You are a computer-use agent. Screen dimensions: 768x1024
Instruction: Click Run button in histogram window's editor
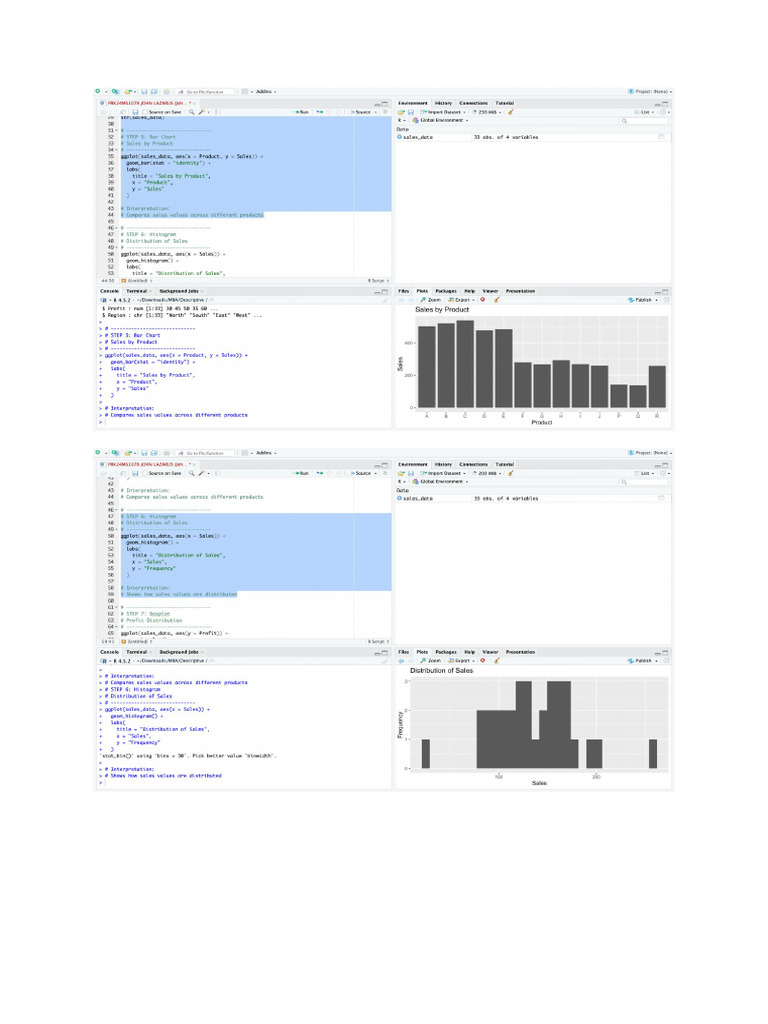tap(300, 473)
